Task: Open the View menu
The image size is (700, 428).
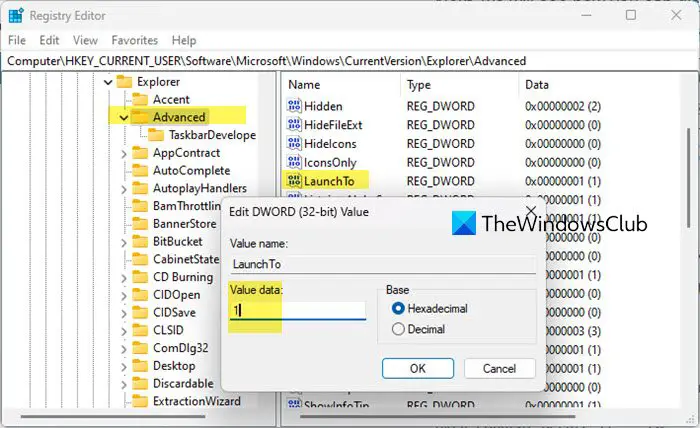Action: [x=85, y=40]
